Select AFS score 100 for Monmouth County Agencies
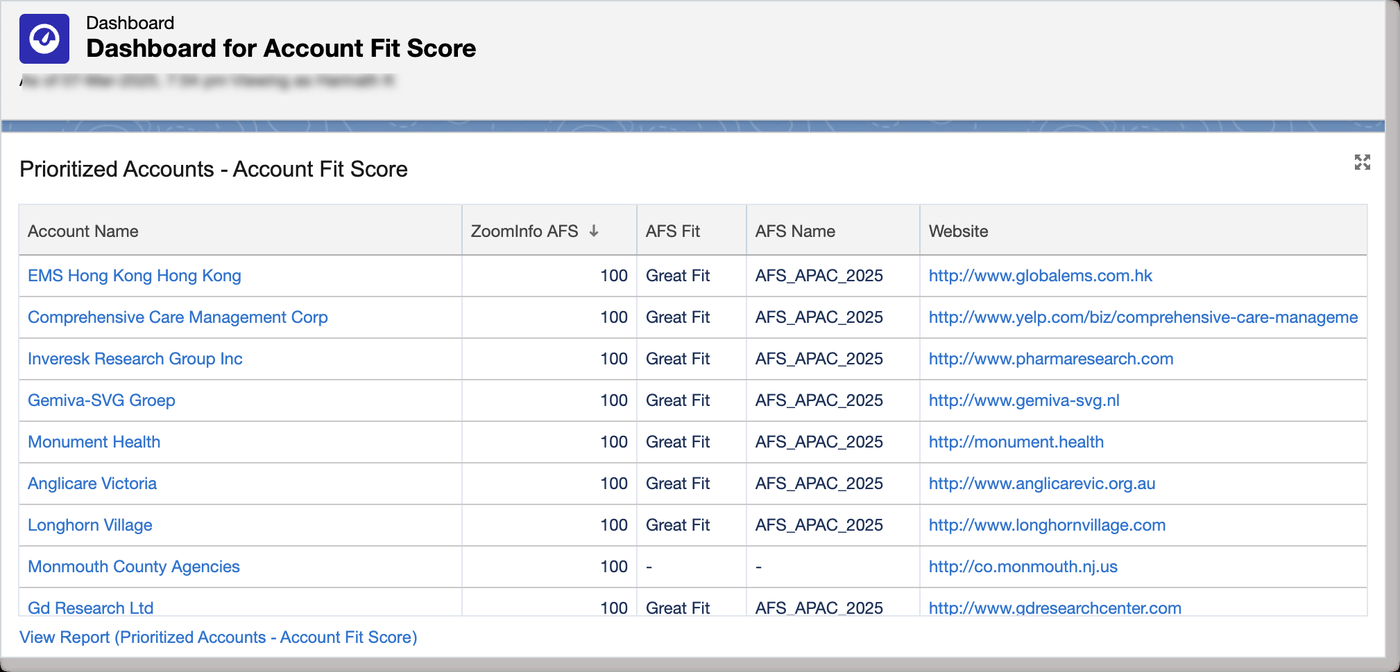Screen dimensions: 1400x672 (549, 566)
